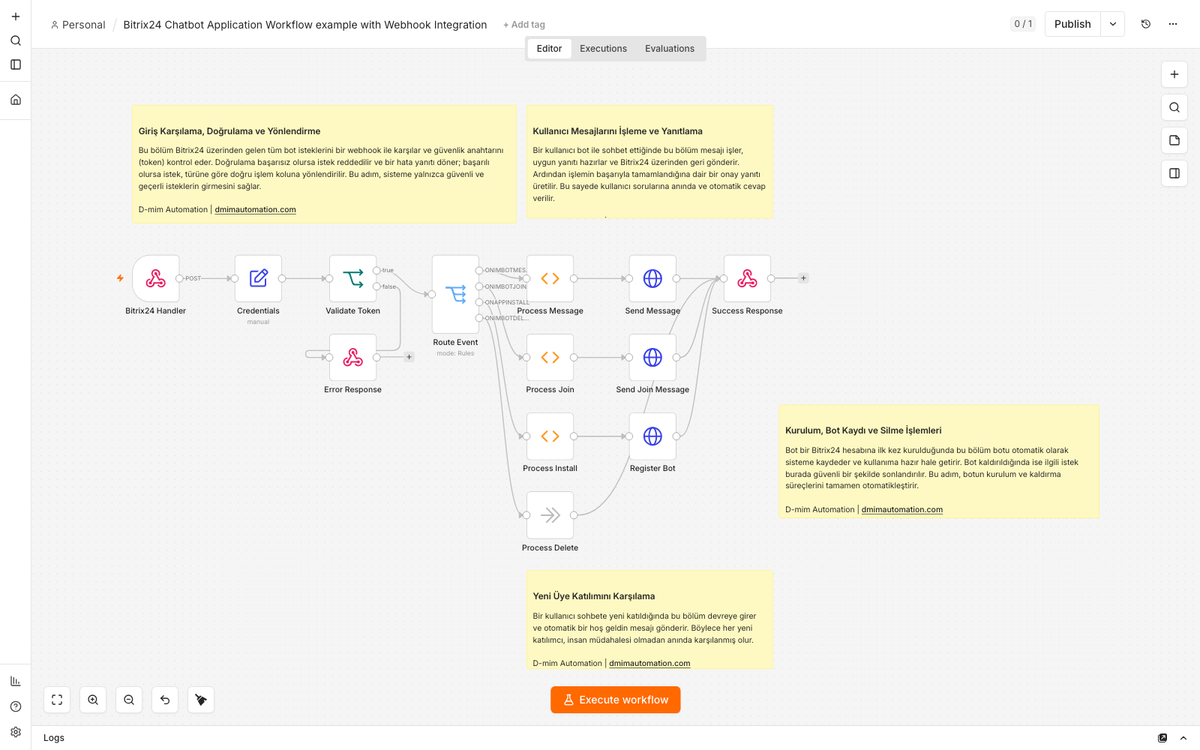Open the Personal project breadcrumb

pyautogui.click(x=78, y=25)
